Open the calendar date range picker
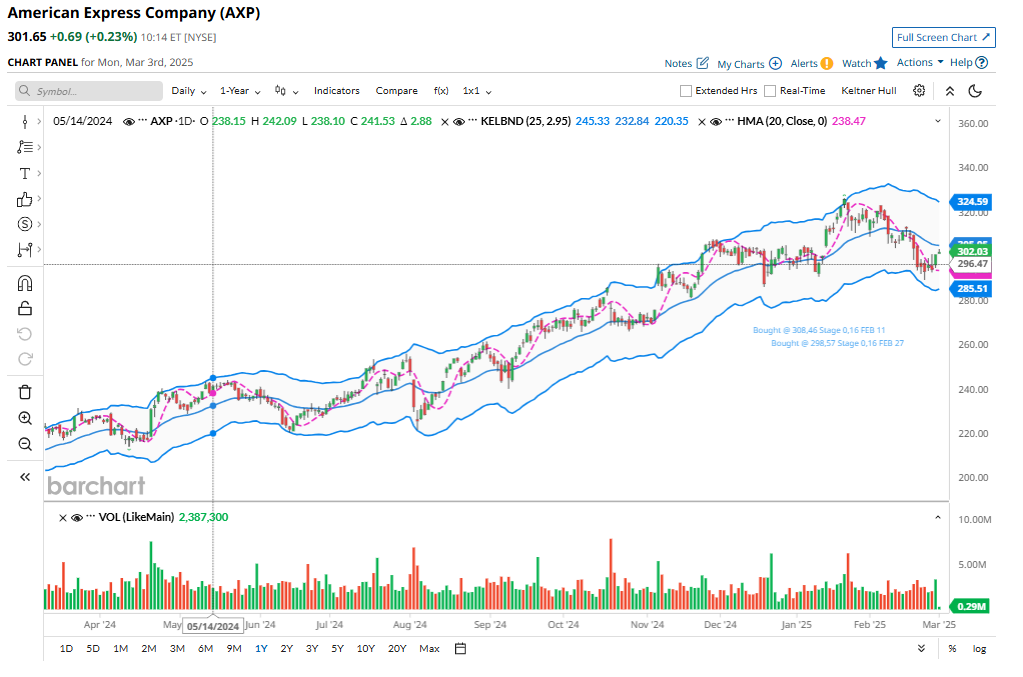Image resolution: width=1023 pixels, height=677 pixels. click(x=461, y=648)
